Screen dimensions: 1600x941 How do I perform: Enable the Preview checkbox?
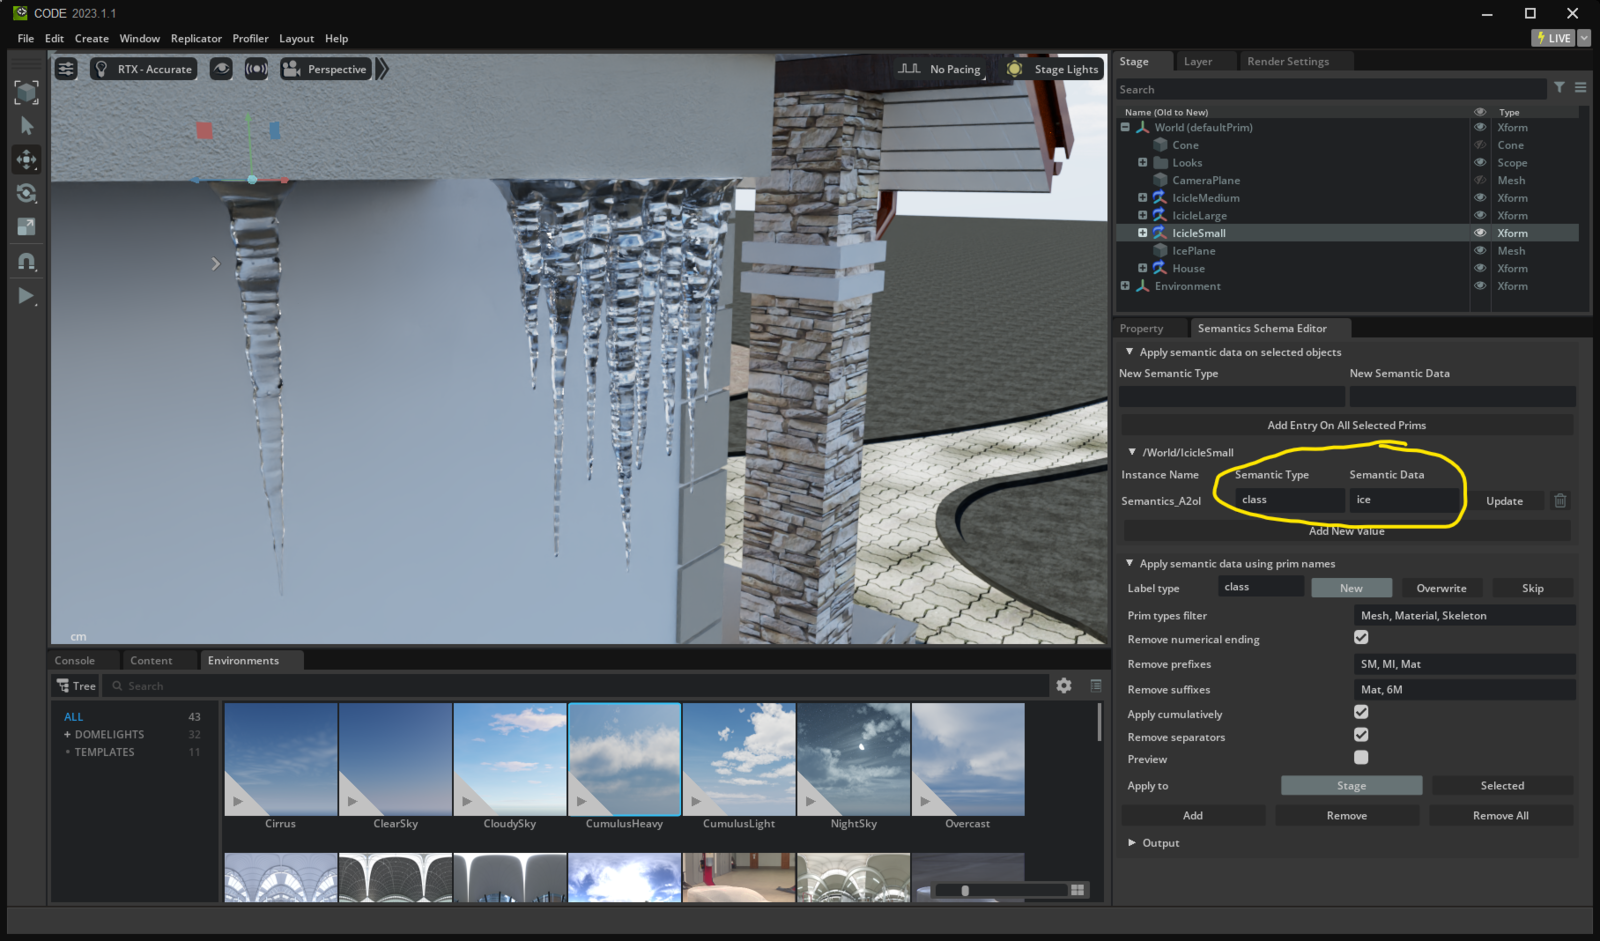[x=1361, y=758]
